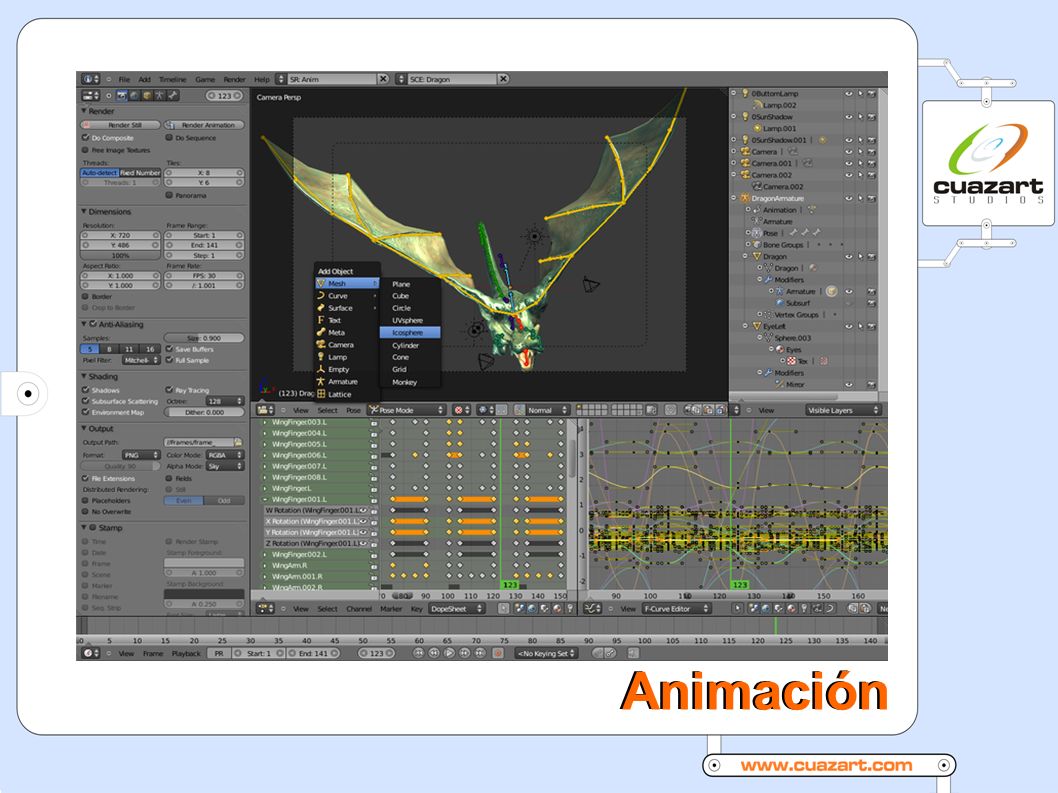Open the DopeSheet mode dropdown
The height and width of the screenshot is (793, 1058).
coord(457,608)
